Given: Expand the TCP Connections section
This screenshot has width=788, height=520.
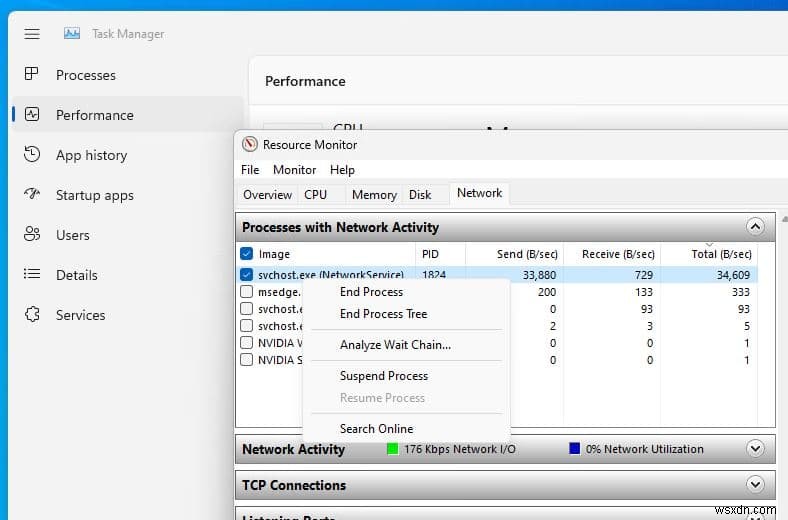Looking at the screenshot, I should 755,484.
